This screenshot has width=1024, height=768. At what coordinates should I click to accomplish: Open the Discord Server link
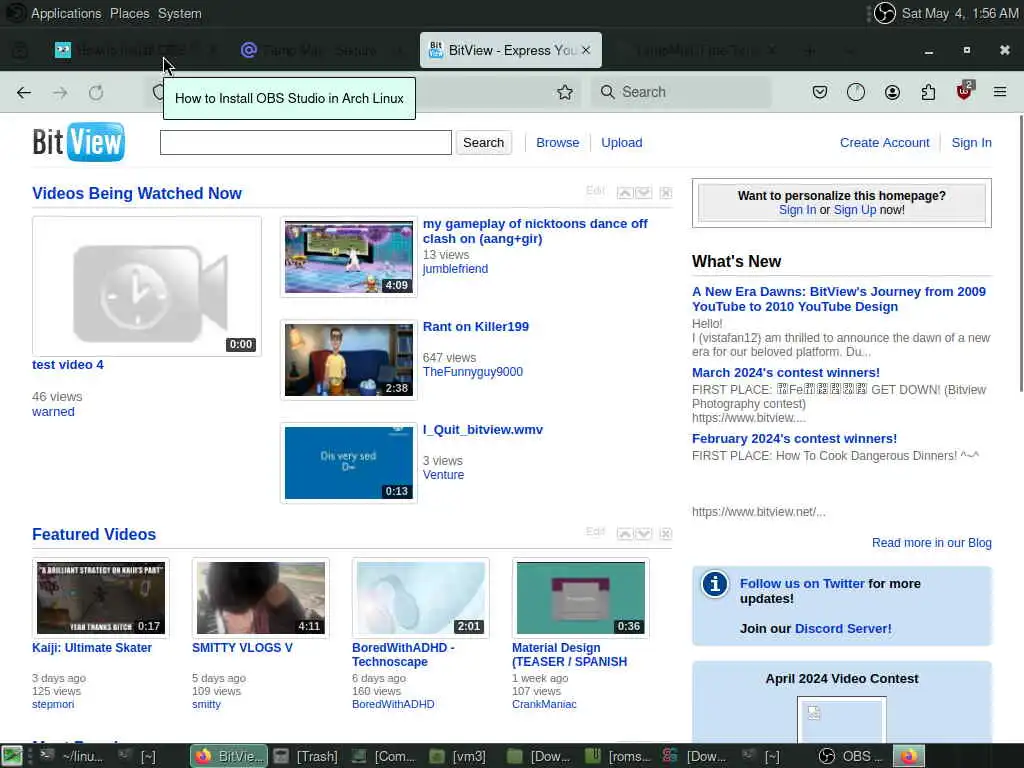click(843, 628)
